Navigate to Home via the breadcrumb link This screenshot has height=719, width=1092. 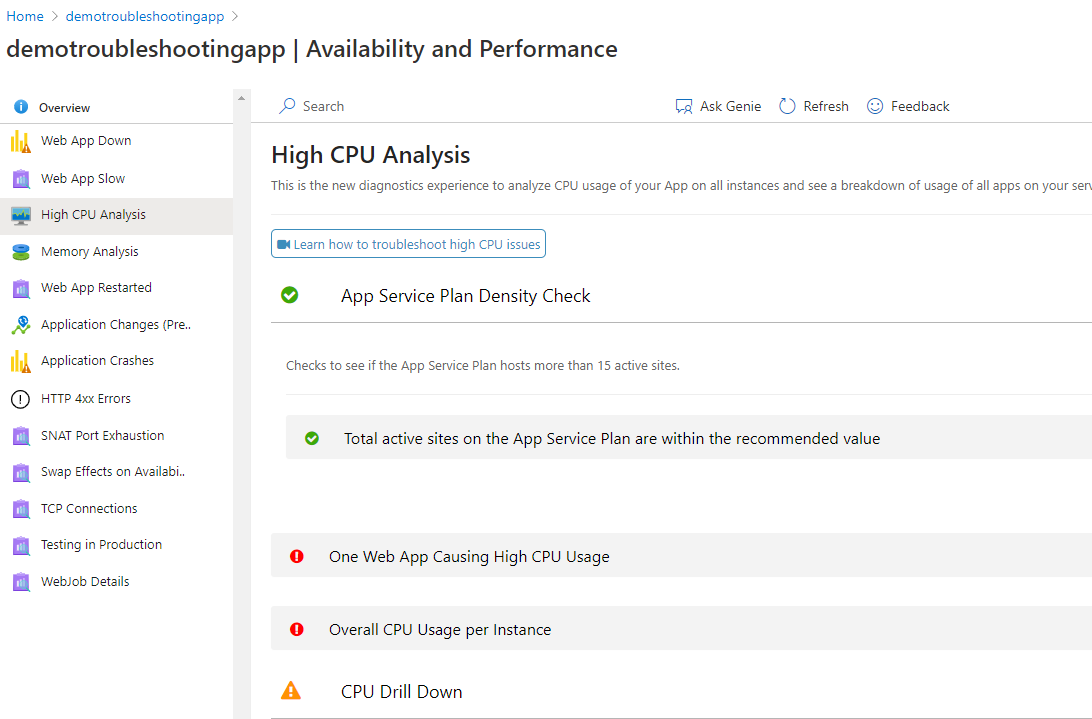(25, 15)
